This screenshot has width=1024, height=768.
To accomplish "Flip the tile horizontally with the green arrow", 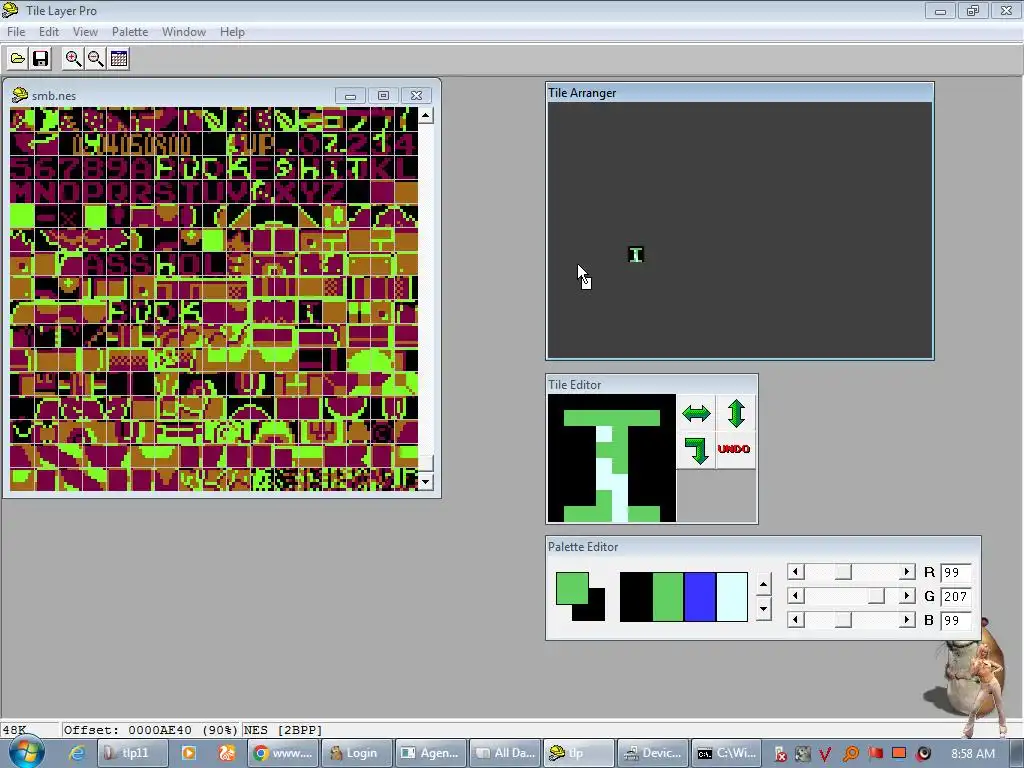I will (x=696, y=413).
